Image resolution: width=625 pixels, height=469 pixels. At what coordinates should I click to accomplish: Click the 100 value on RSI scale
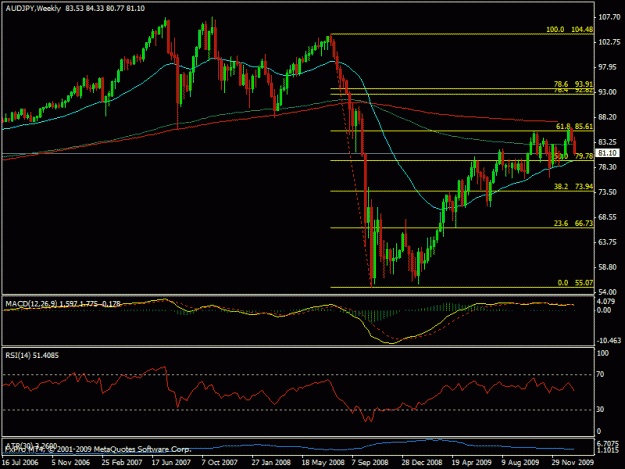(x=603, y=353)
